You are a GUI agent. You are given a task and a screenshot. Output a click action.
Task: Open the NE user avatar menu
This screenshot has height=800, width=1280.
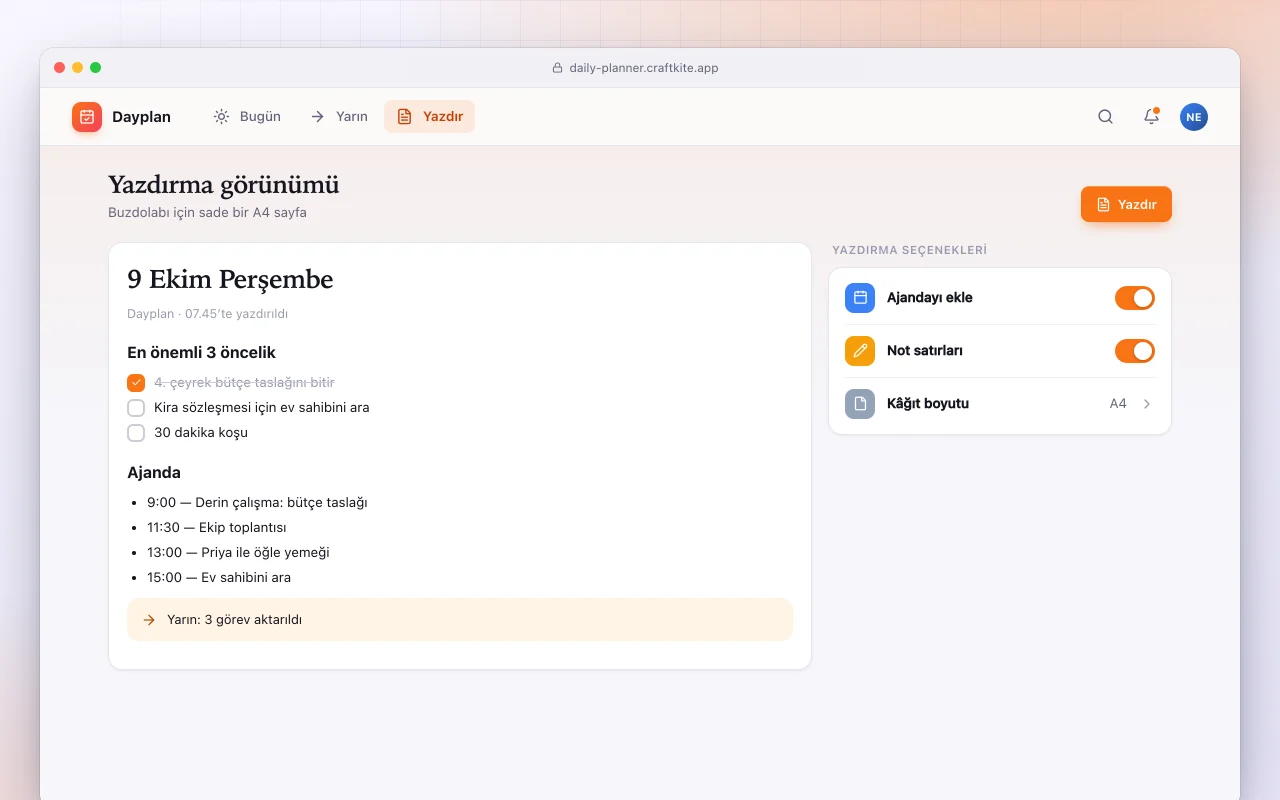click(x=1194, y=117)
